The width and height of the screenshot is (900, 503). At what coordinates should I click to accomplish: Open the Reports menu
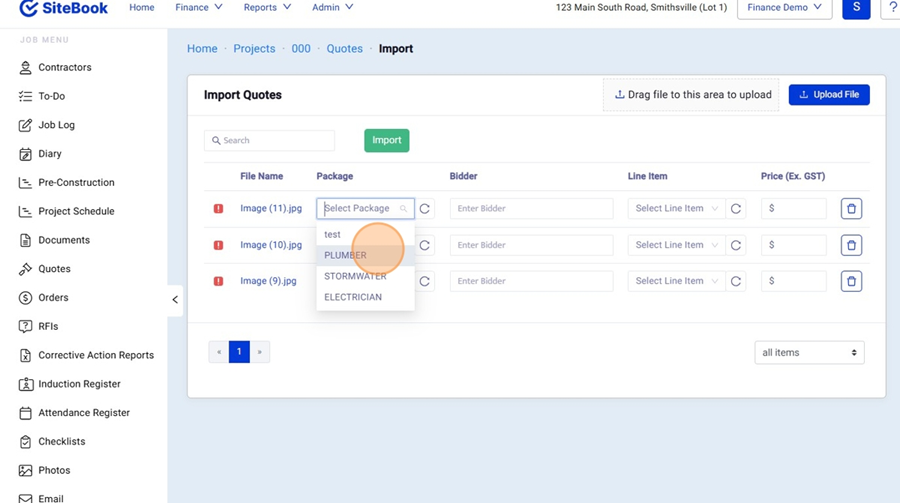(x=267, y=8)
